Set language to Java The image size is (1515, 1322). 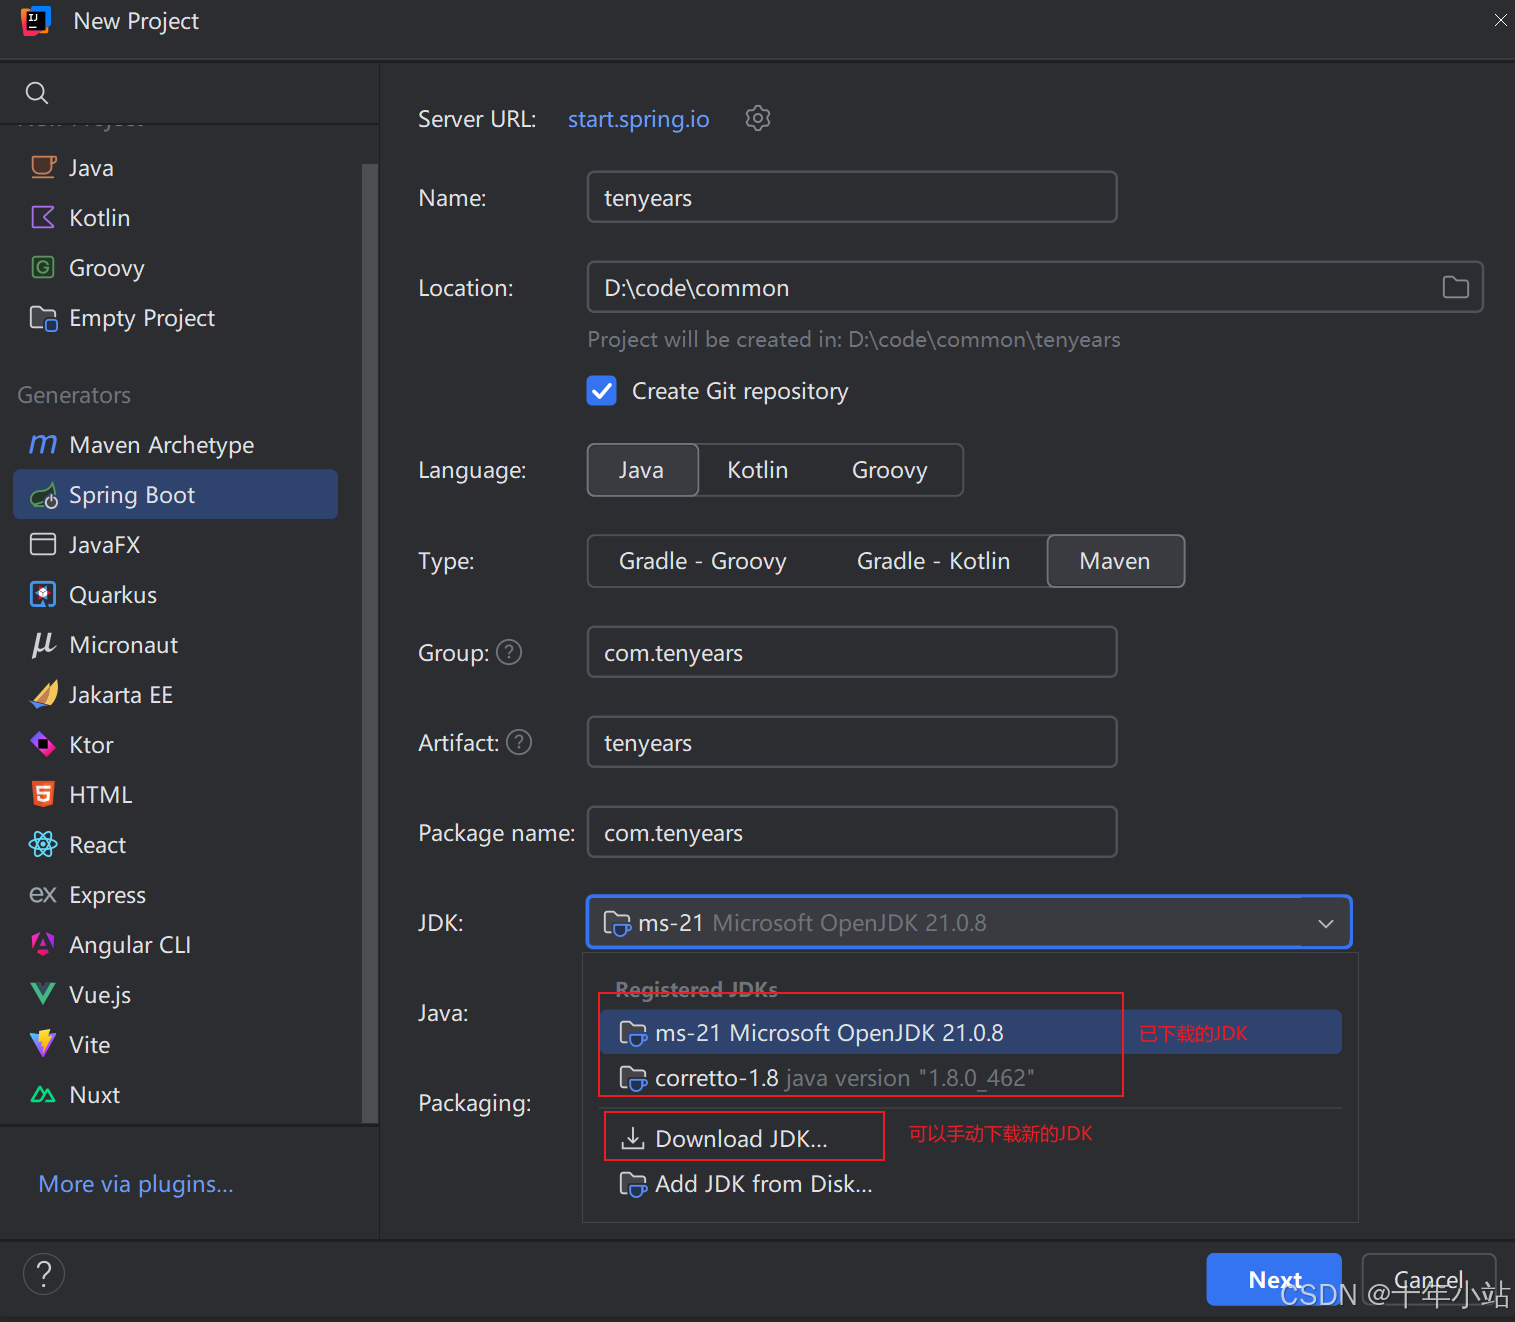tap(642, 470)
